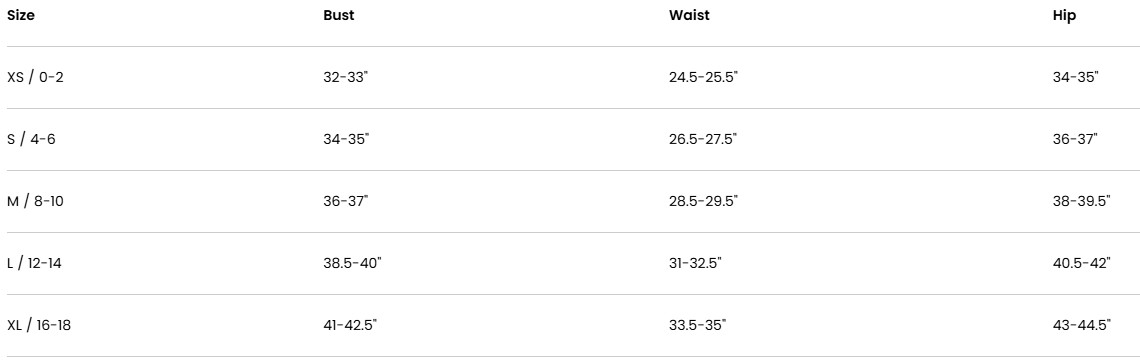The image size is (1140, 363).
Task: Click the 32-33" bust measurement
Action: coord(346,77)
